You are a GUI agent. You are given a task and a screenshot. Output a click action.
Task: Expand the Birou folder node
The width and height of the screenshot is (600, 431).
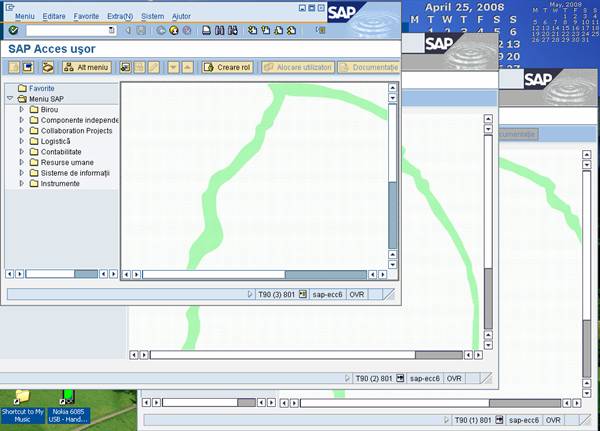(21, 109)
